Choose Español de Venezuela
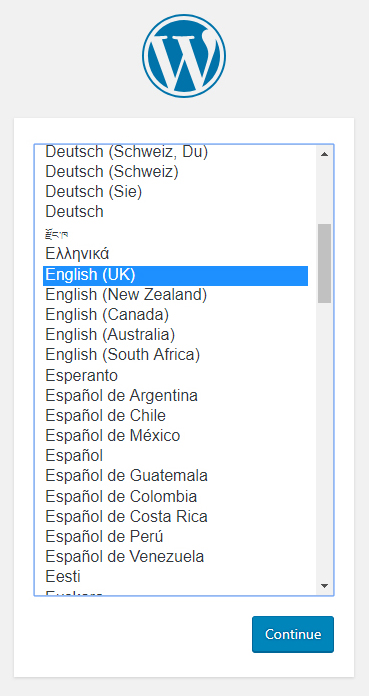Viewport: 369px width, 696px height. [175, 557]
